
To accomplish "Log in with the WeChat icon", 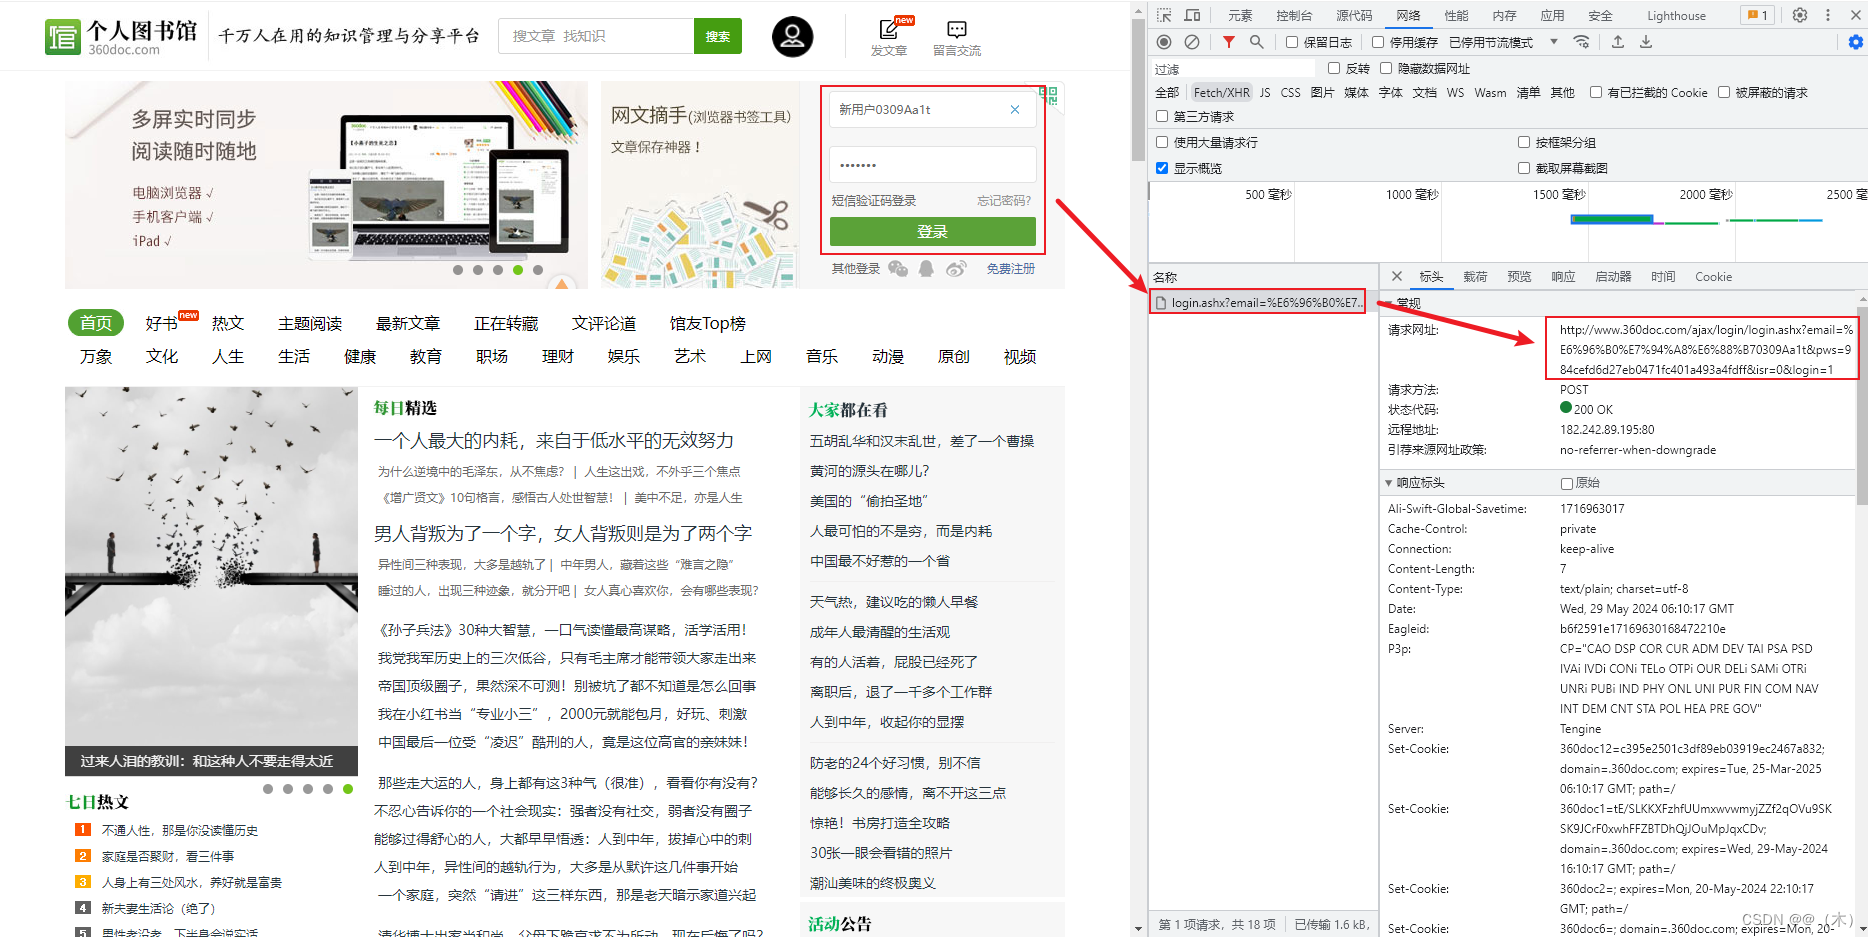I will [x=898, y=268].
